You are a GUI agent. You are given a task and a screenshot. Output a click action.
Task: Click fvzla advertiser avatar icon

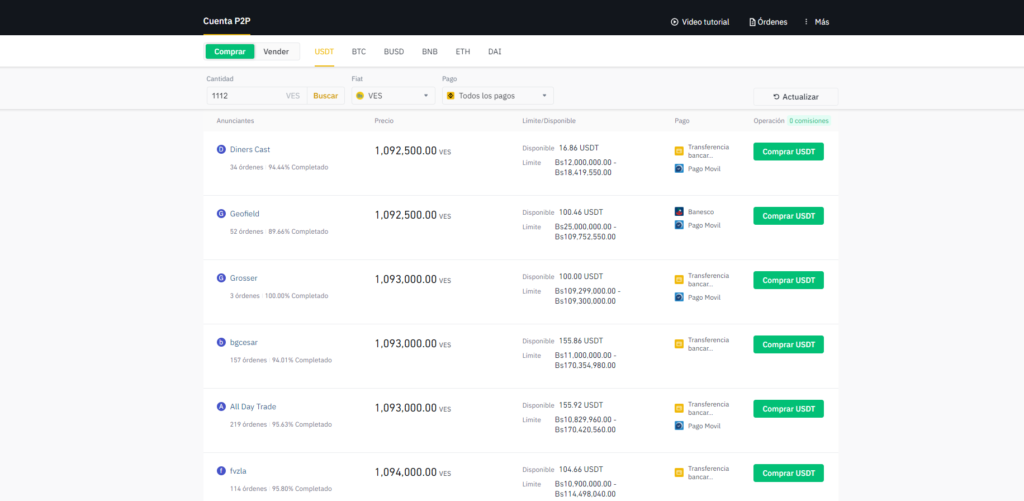pos(221,471)
